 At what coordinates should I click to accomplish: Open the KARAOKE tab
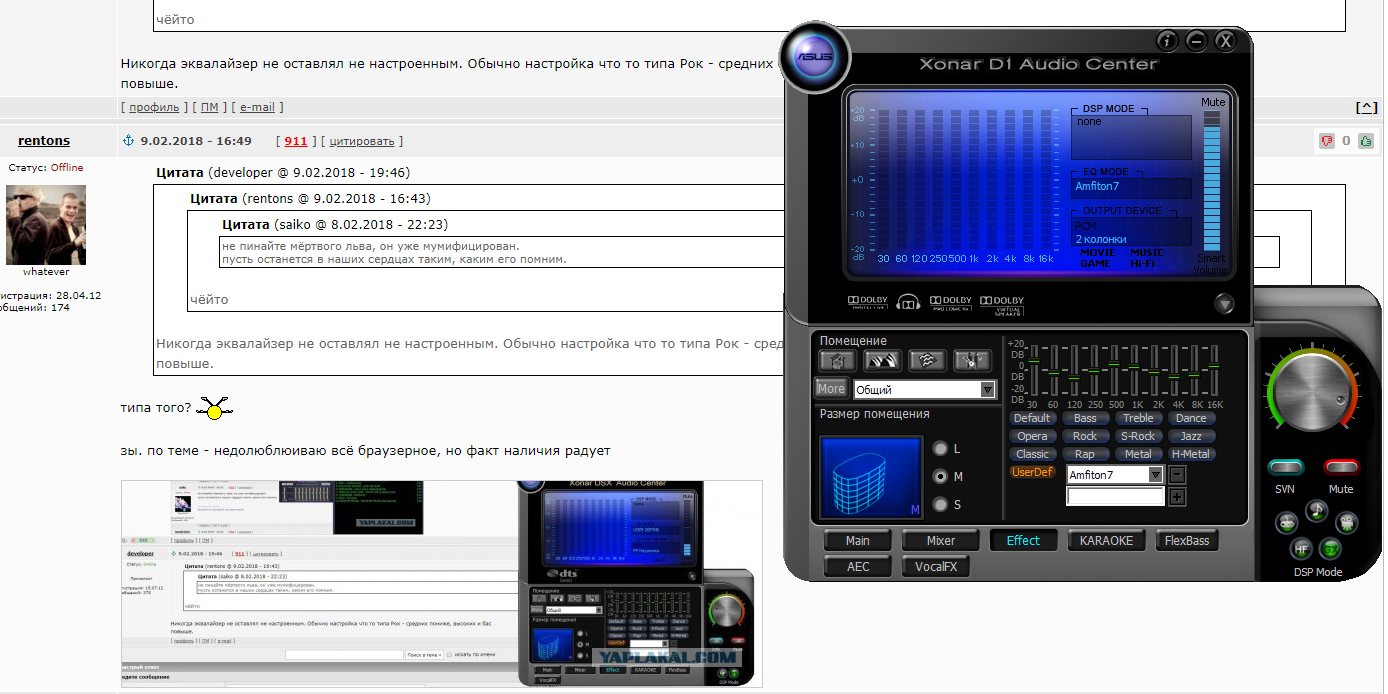click(1107, 541)
